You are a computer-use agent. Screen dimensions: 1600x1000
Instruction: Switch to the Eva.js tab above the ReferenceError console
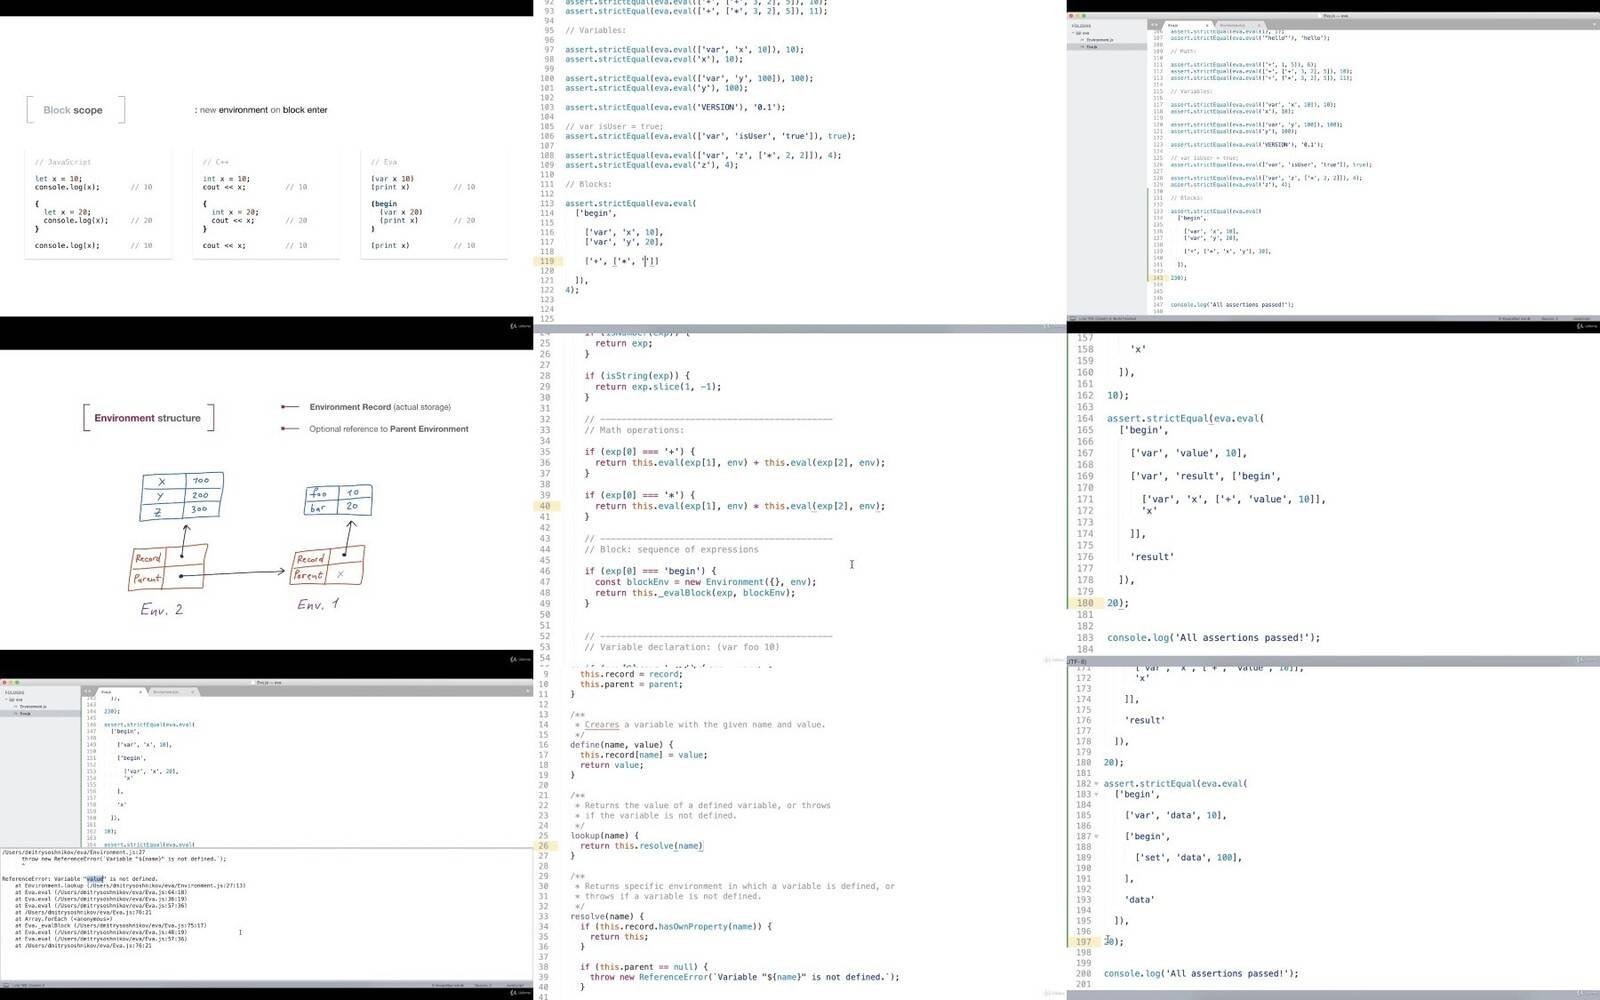(x=120, y=691)
